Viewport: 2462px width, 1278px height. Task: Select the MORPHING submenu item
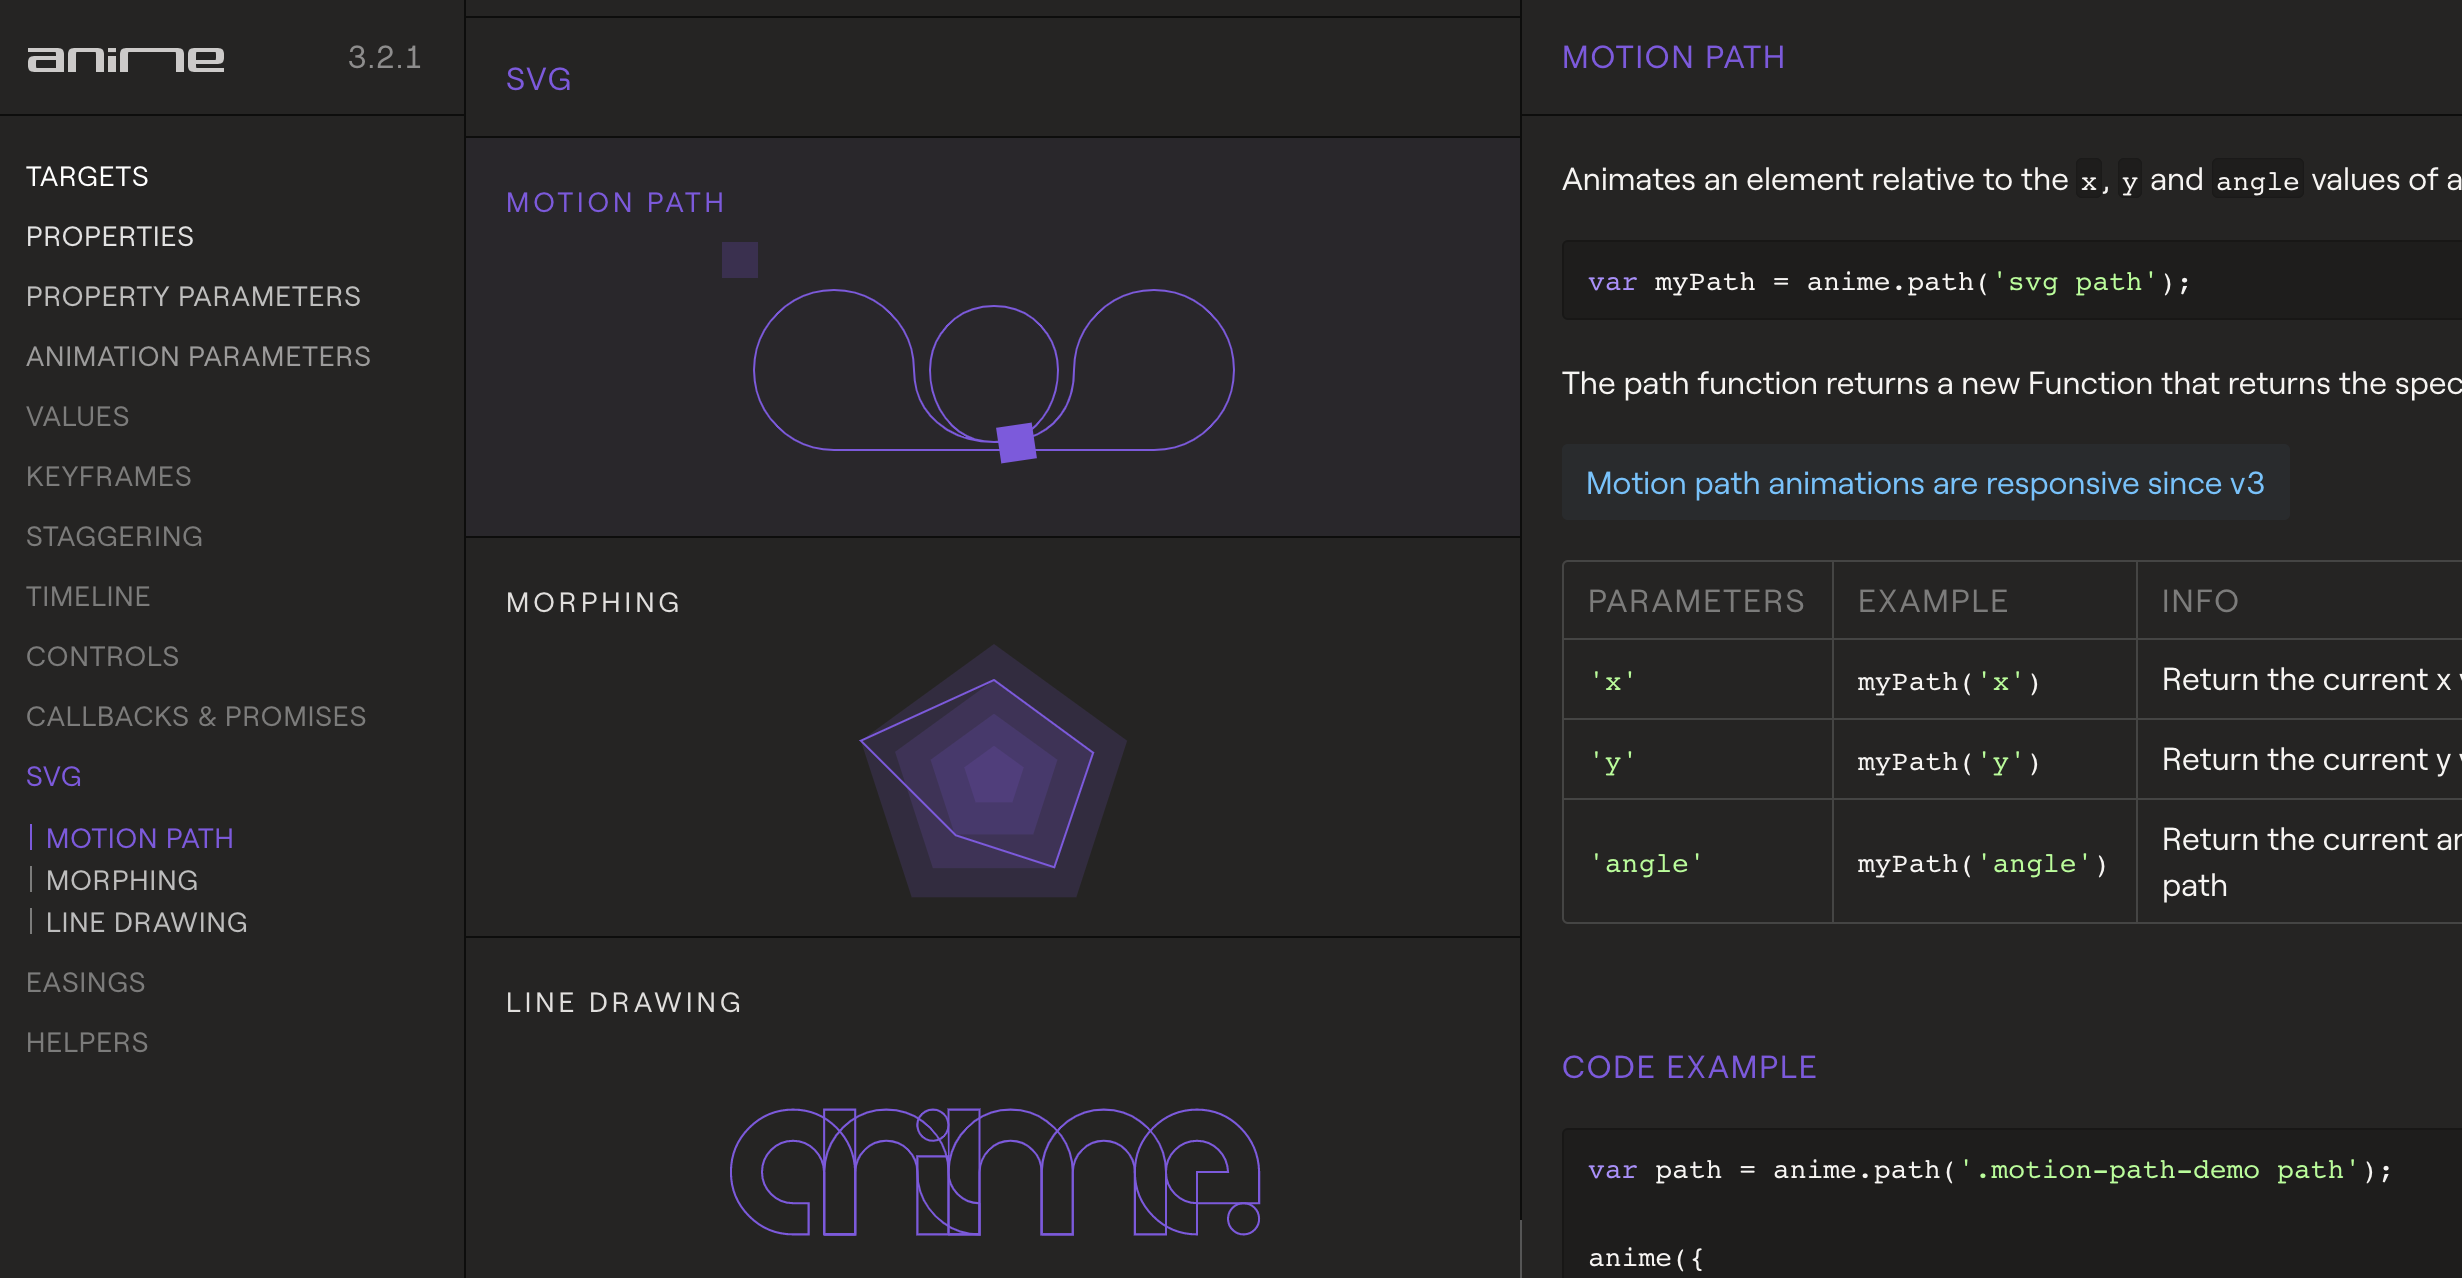point(122,881)
